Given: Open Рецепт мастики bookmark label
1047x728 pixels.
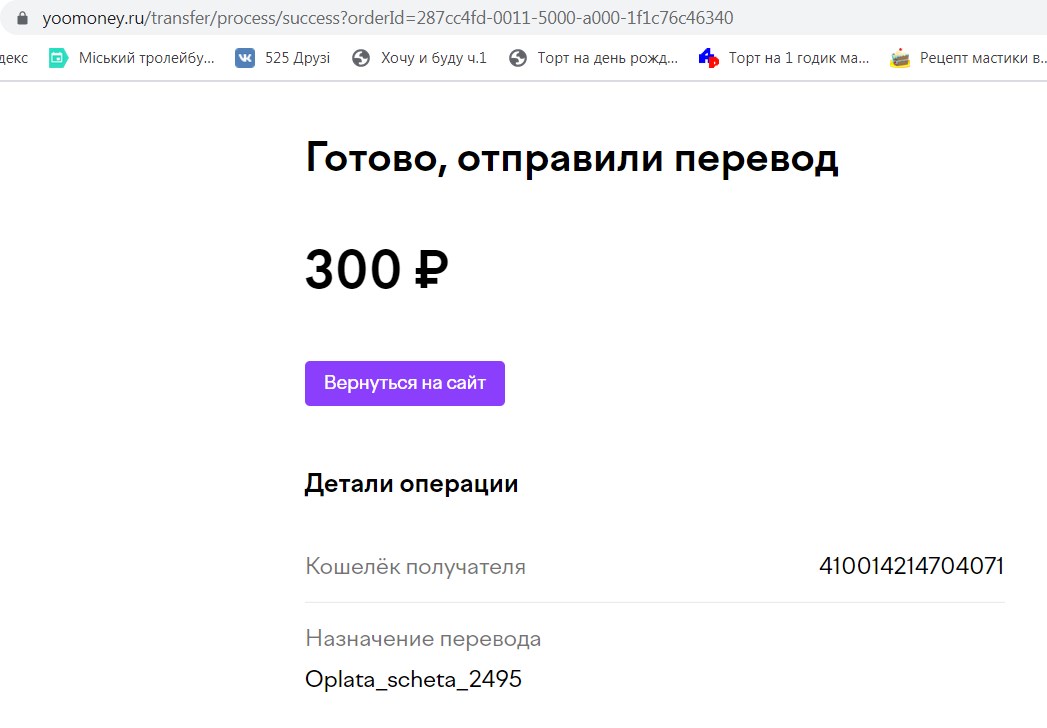Looking at the screenshot, I should pos(983,58).
